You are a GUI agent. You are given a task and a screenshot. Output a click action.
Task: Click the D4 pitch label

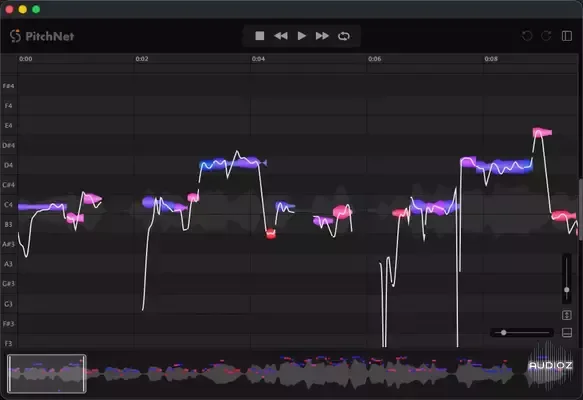[x=8, y=165]
